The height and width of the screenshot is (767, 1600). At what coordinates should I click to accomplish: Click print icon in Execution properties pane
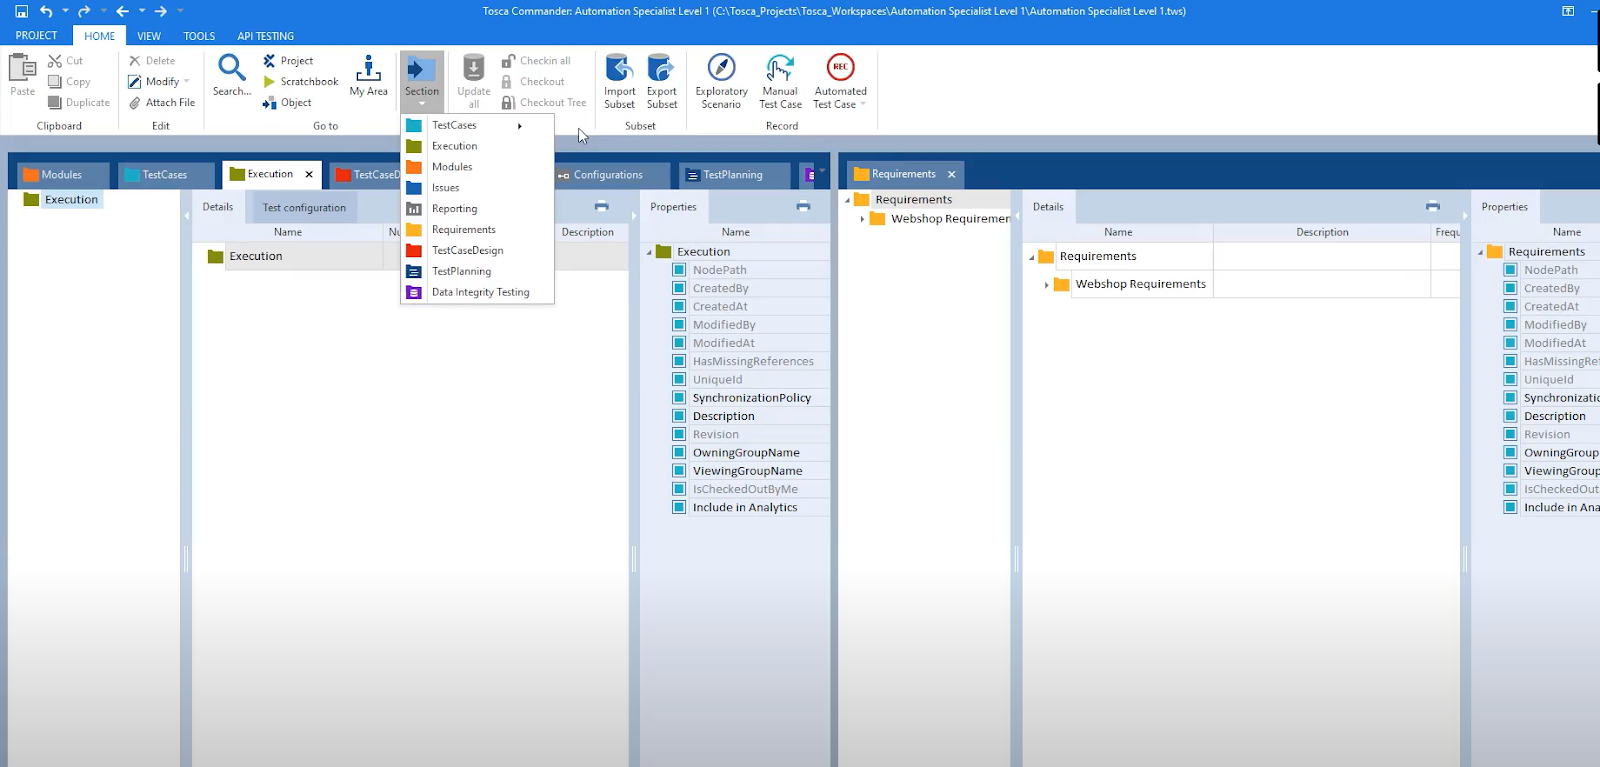click(803, 206)
